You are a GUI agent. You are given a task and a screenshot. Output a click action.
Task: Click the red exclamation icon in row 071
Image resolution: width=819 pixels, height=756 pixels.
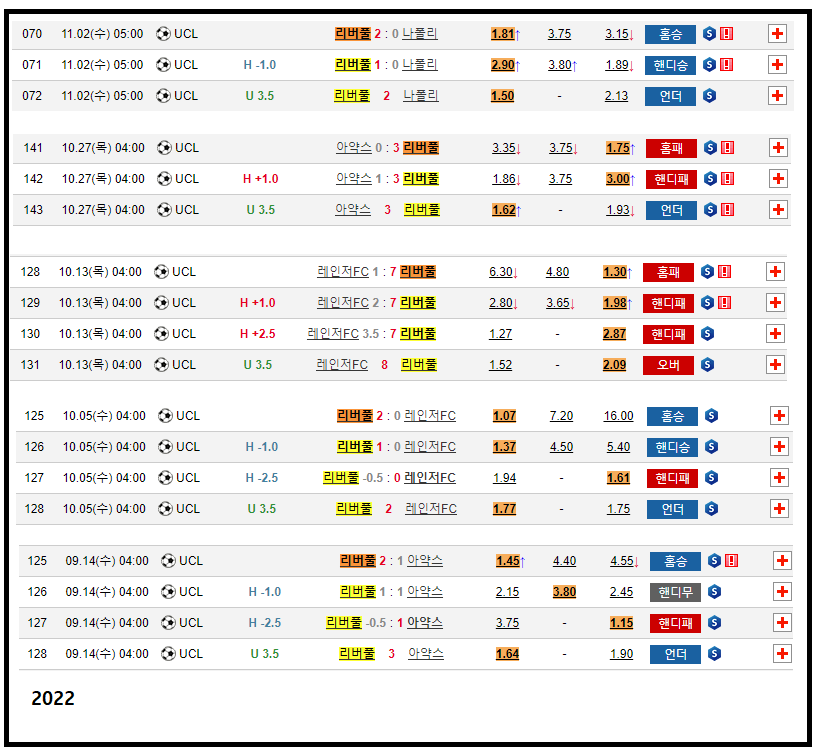tap(726, 65)
